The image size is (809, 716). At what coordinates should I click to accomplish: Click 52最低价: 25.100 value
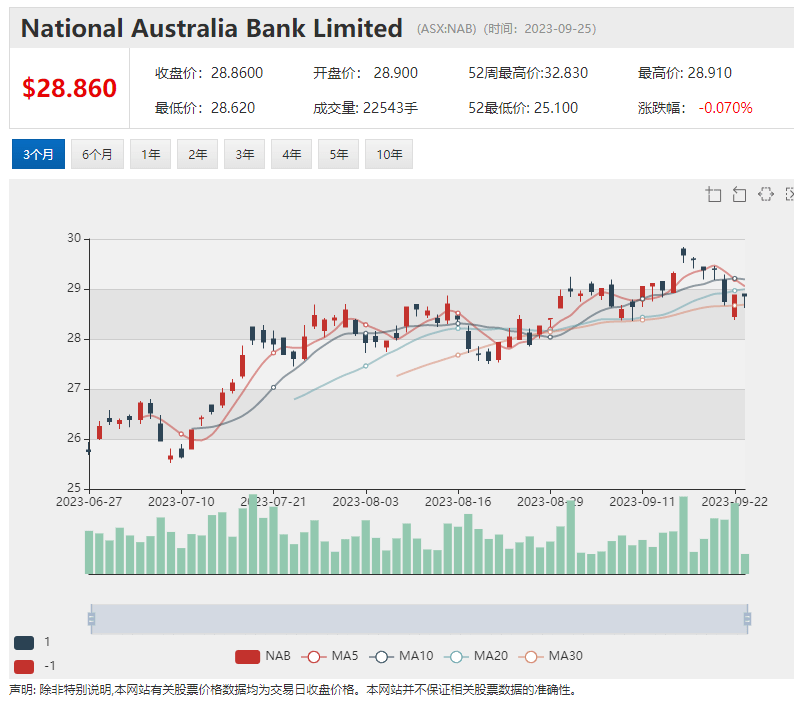pyautogui.click(x=523, y=108)
